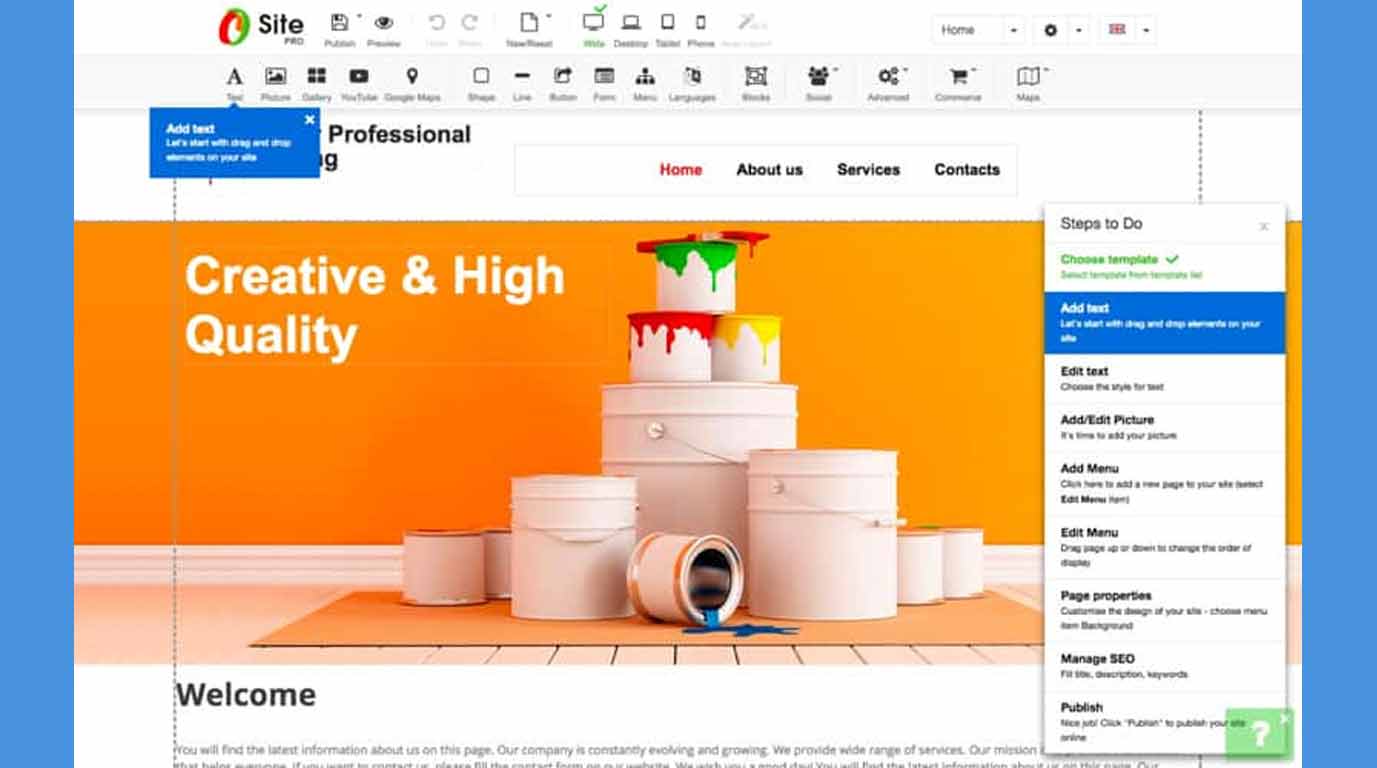
Task: Select the Text element tool
Action: [234, 83]
